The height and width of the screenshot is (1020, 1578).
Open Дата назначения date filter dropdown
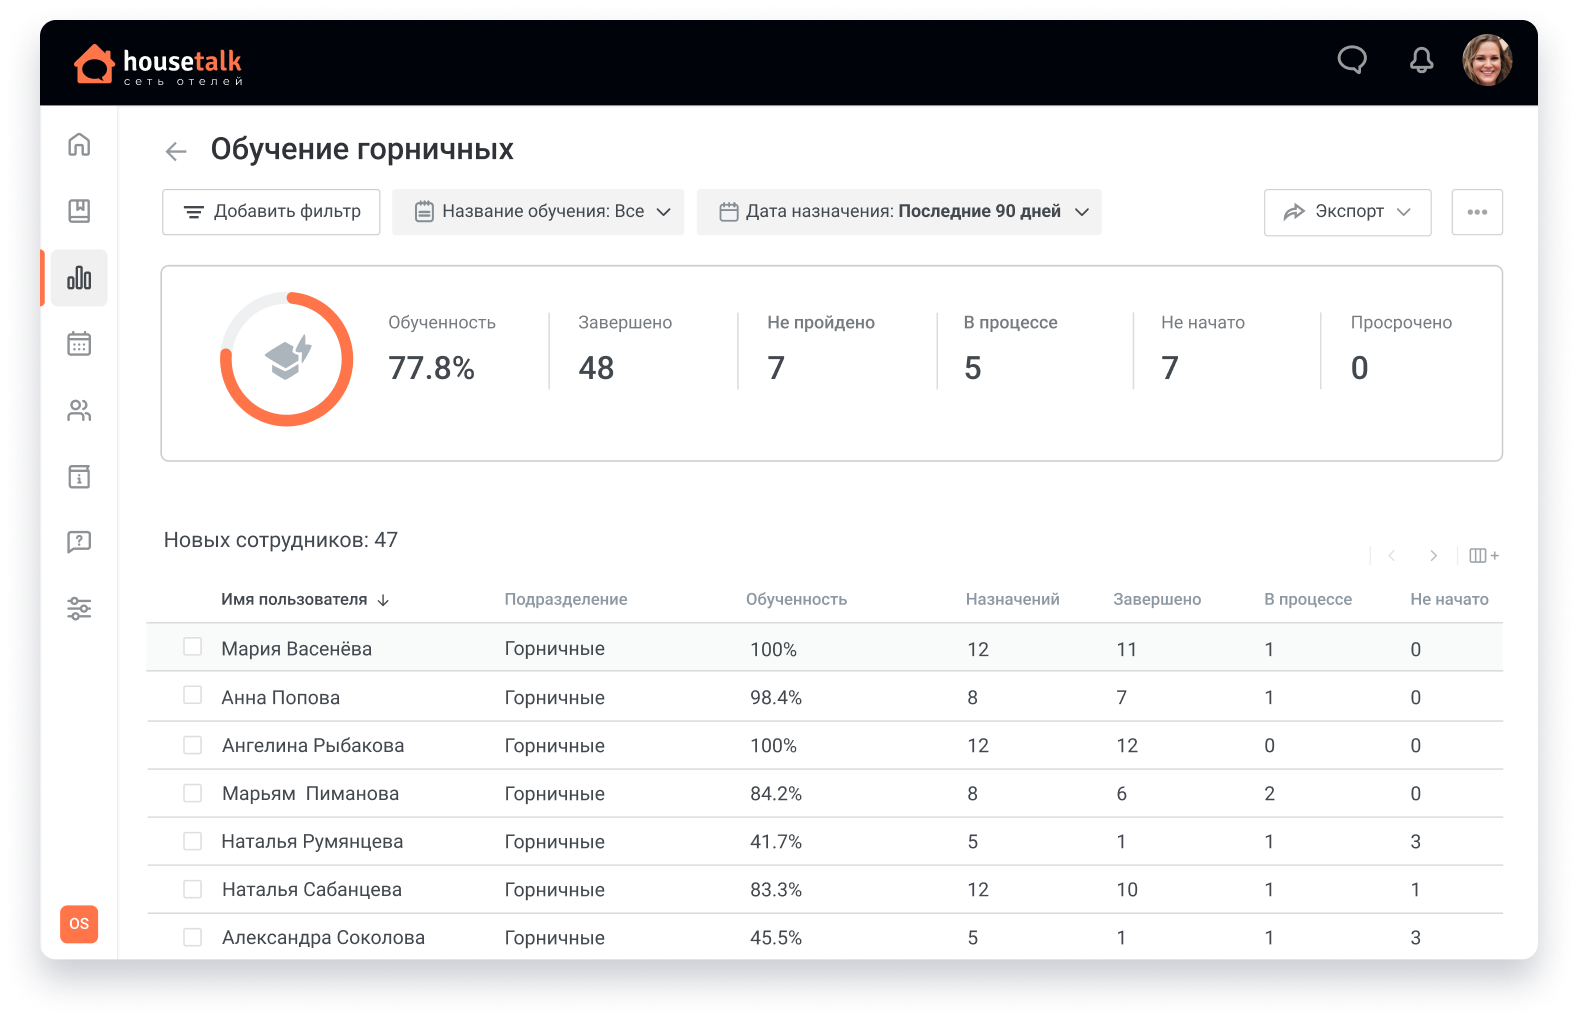point(899,212)
